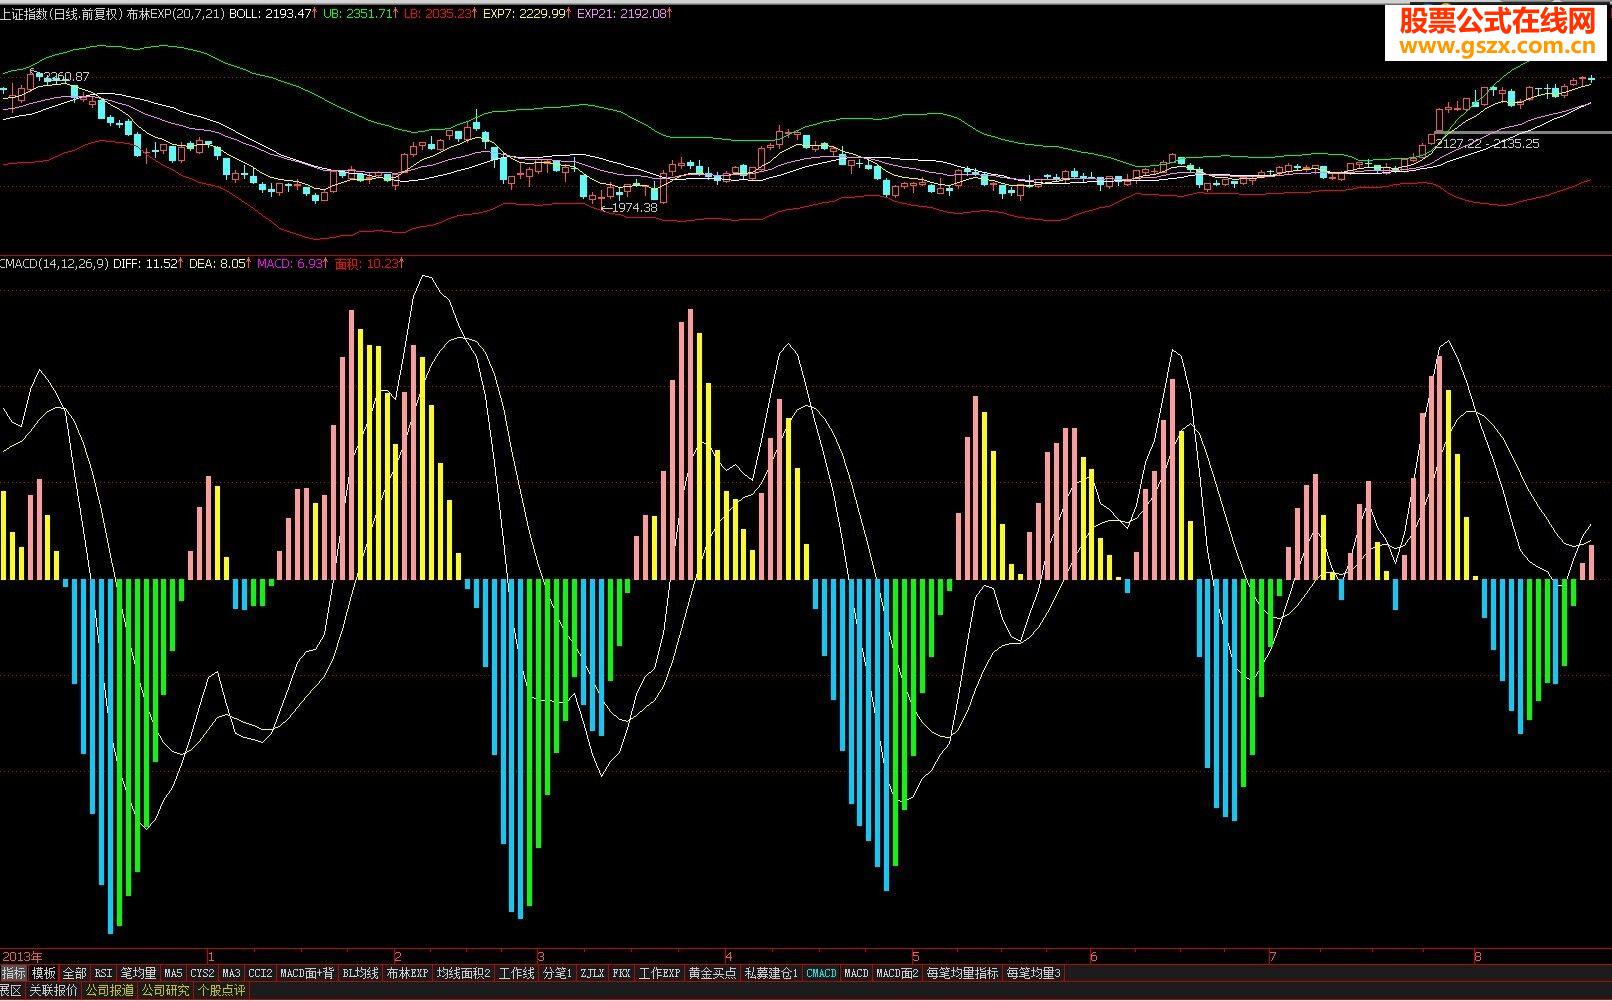1612x1001 pixels.
Task: Click the UB: 2351.71 upper band value
Action: coord(361,14)
